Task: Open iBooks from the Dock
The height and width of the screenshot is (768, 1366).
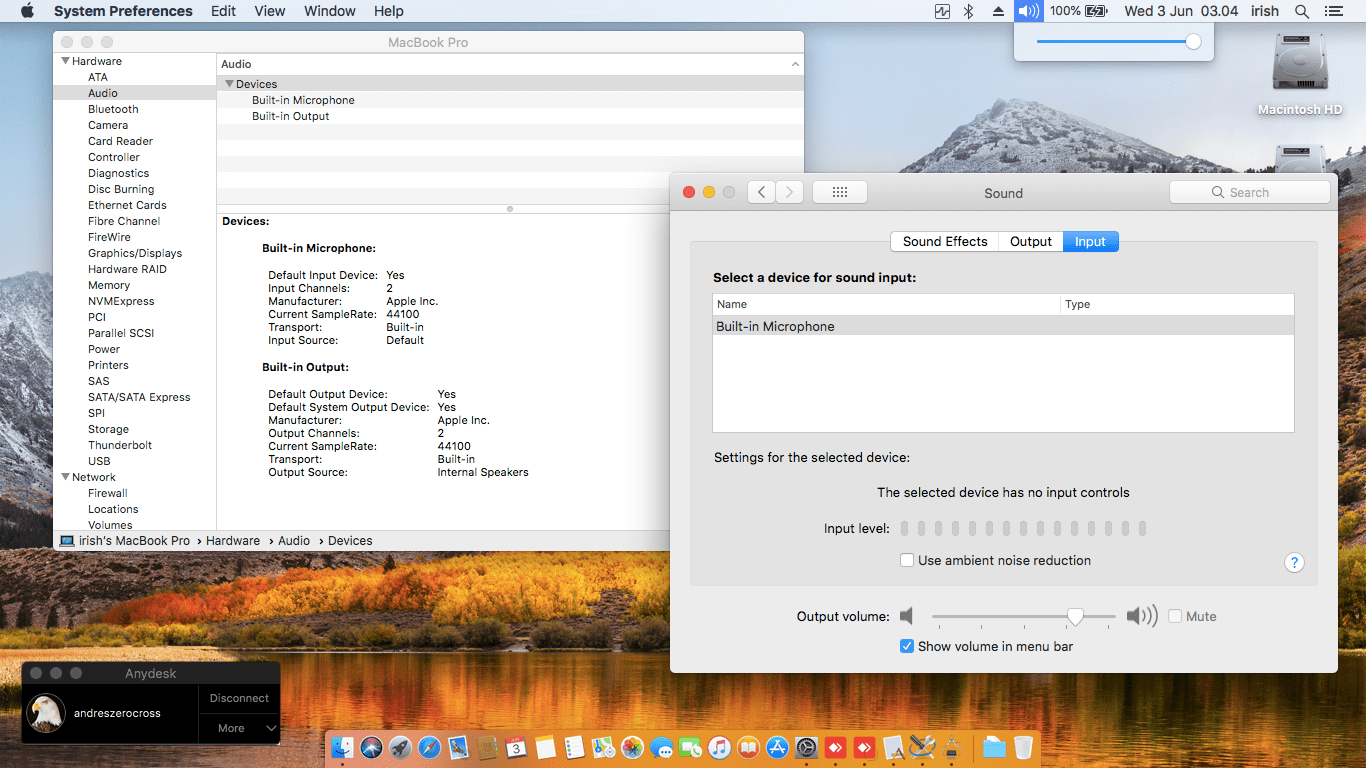Action: [748, 747]
